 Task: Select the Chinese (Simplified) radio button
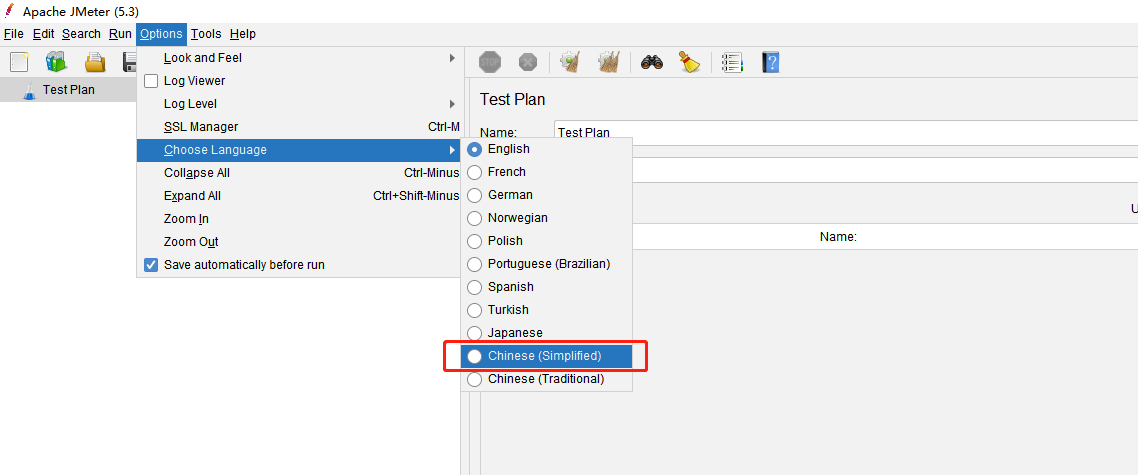(x=474, y=356)
